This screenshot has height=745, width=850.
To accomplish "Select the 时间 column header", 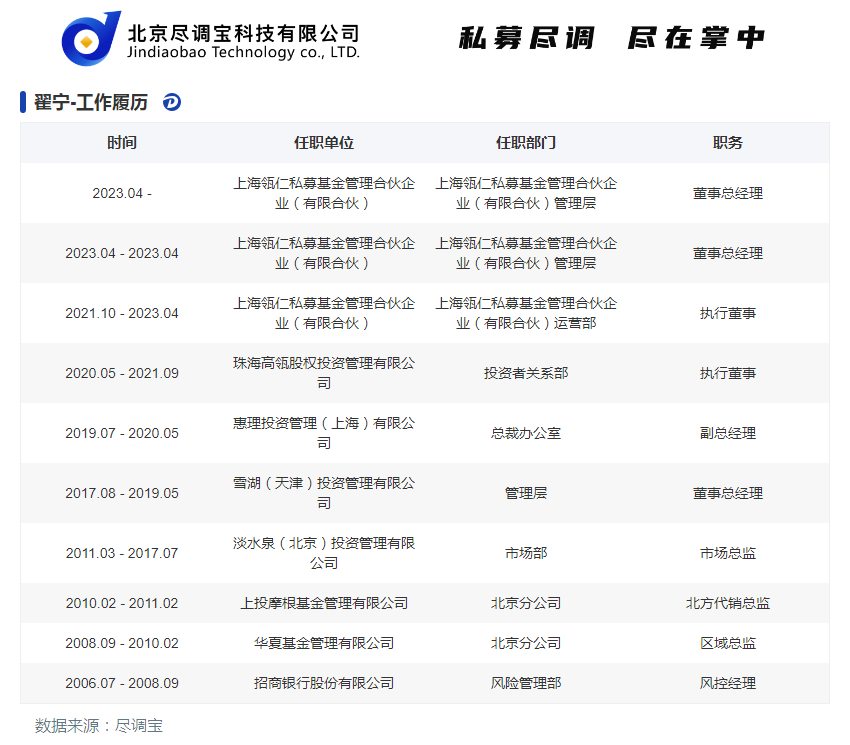I will pos(122,143).
